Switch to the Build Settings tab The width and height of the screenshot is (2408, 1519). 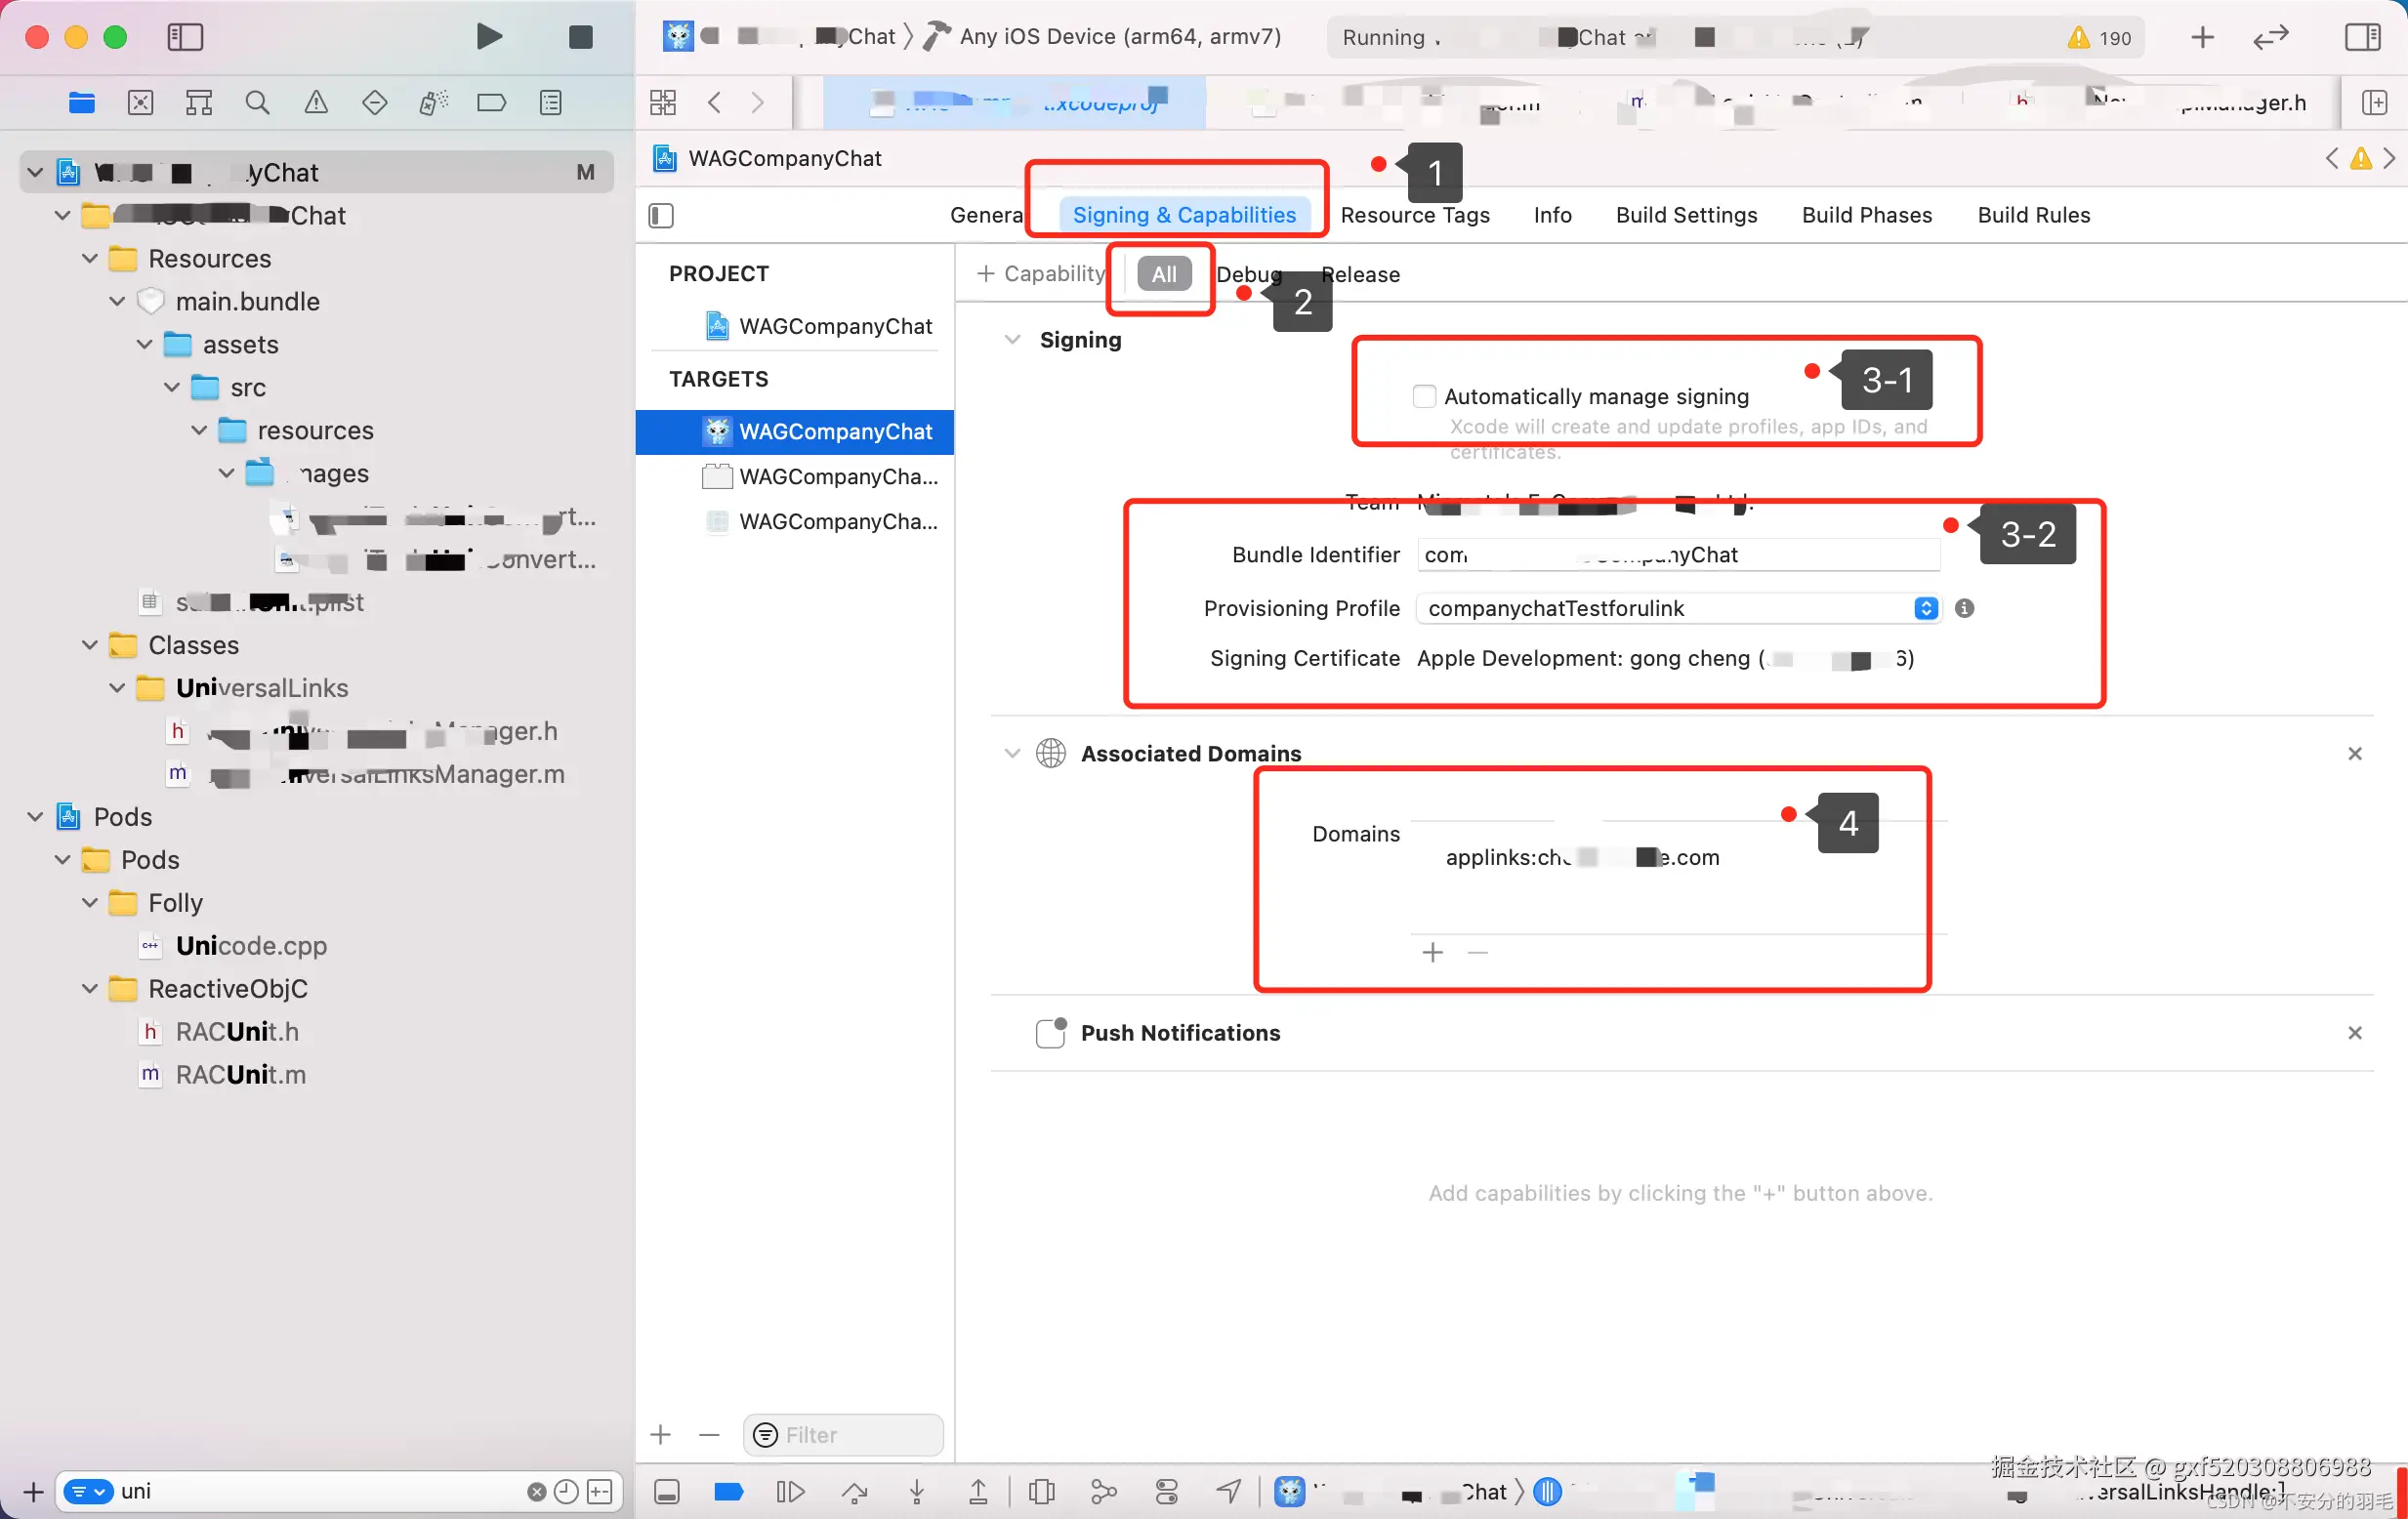tap(1686, 215)
